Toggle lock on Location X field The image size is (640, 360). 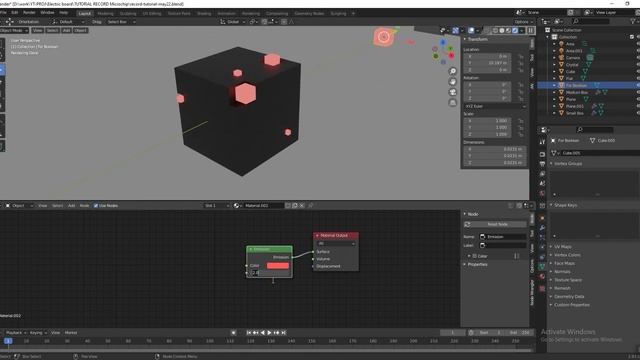point(521,57)
